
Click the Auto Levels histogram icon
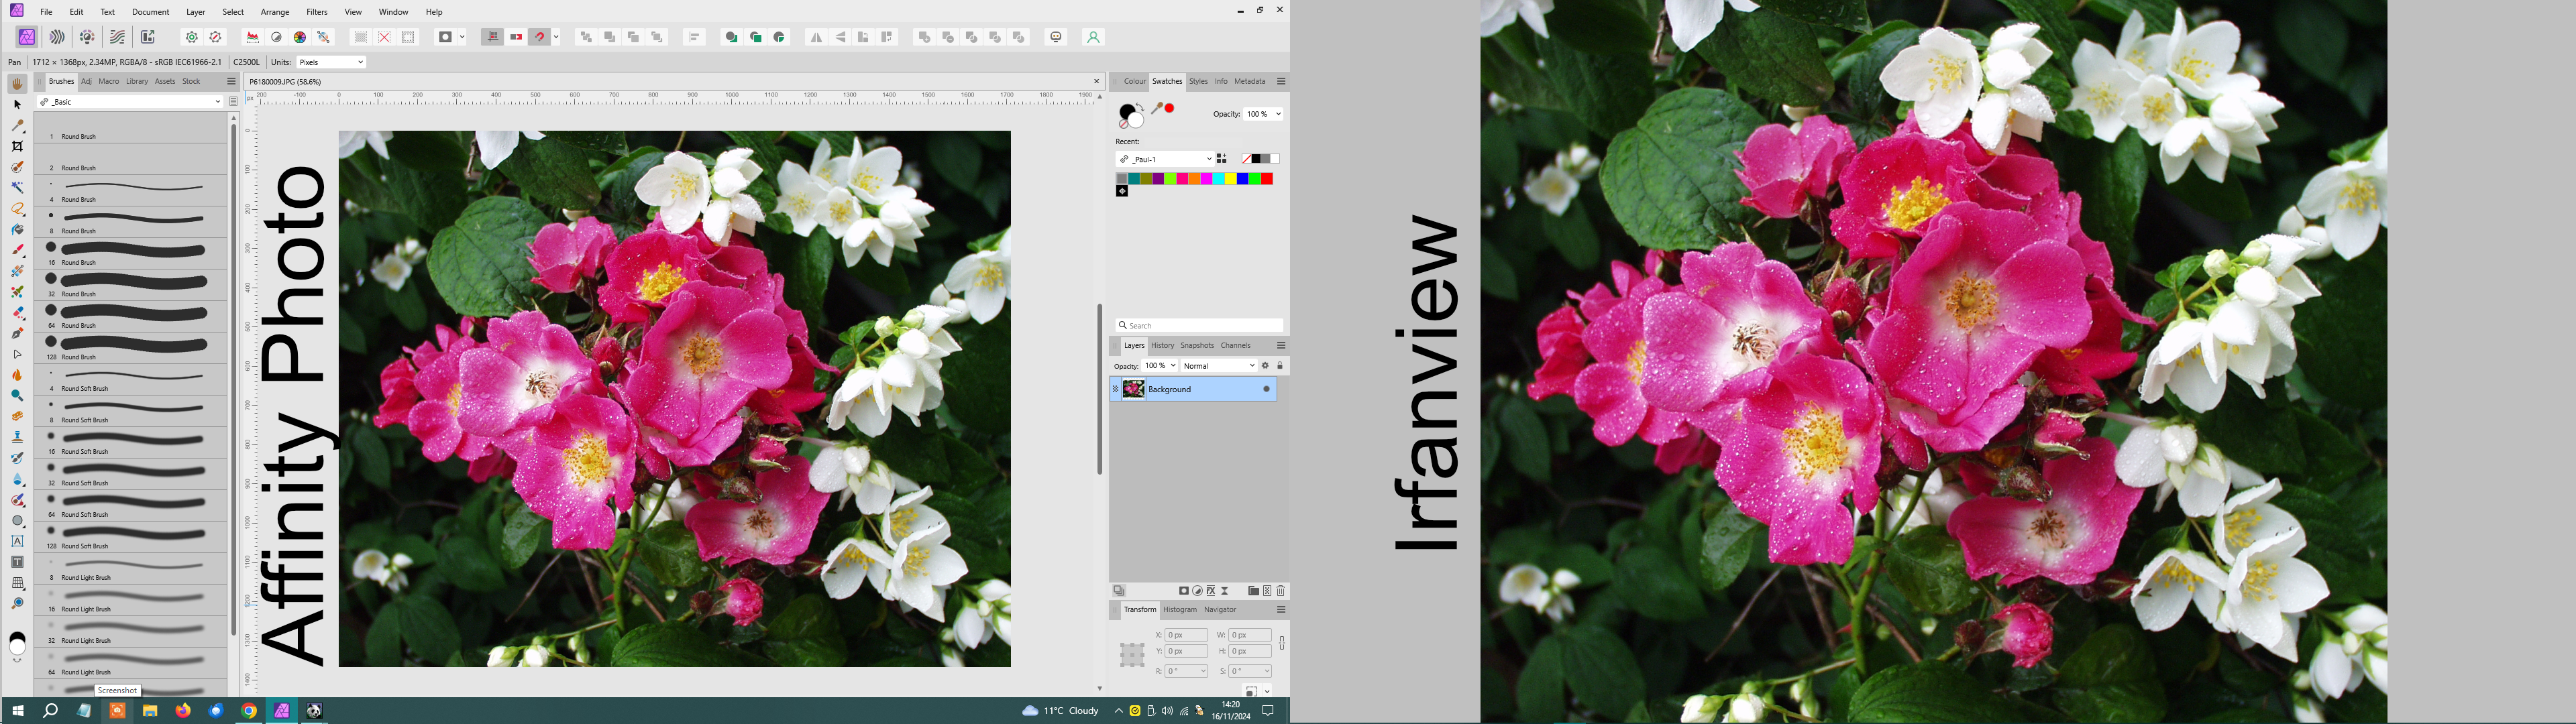tap(253, 37)
